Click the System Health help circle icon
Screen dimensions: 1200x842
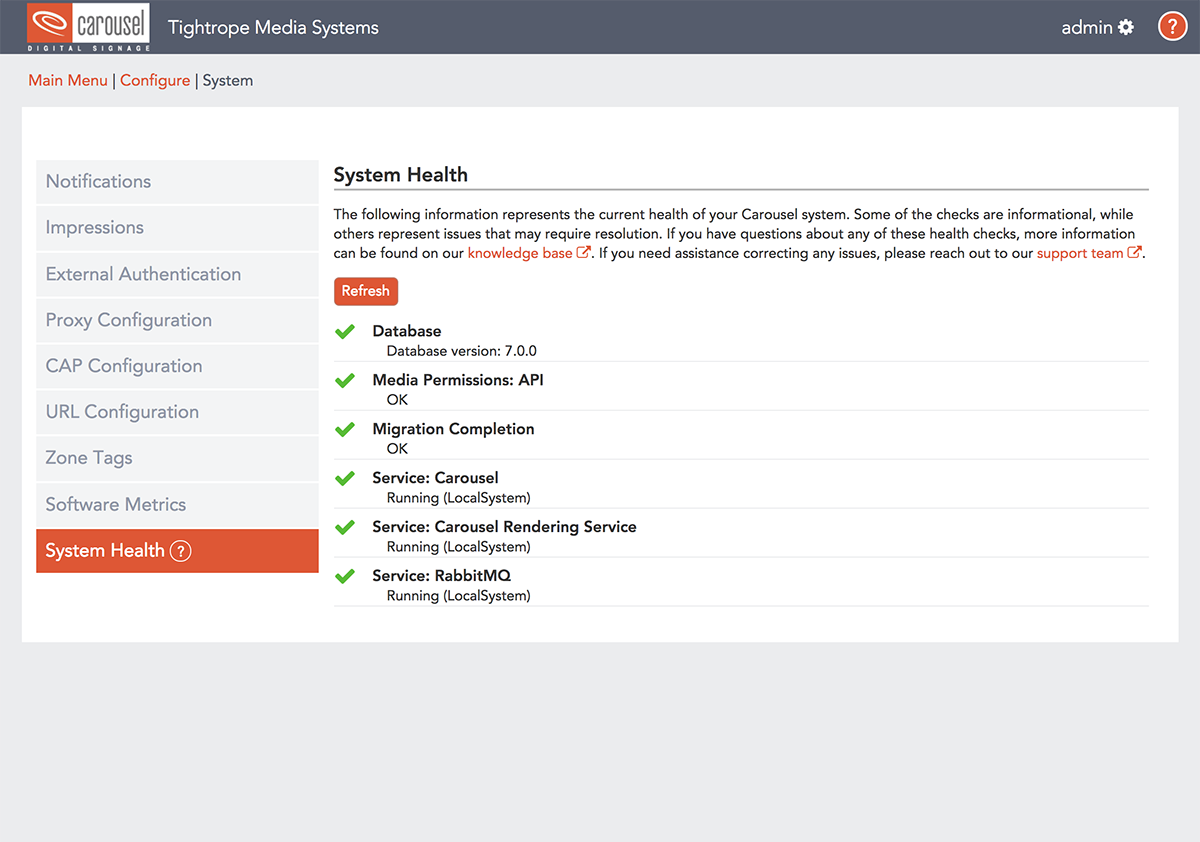(180, 550)
